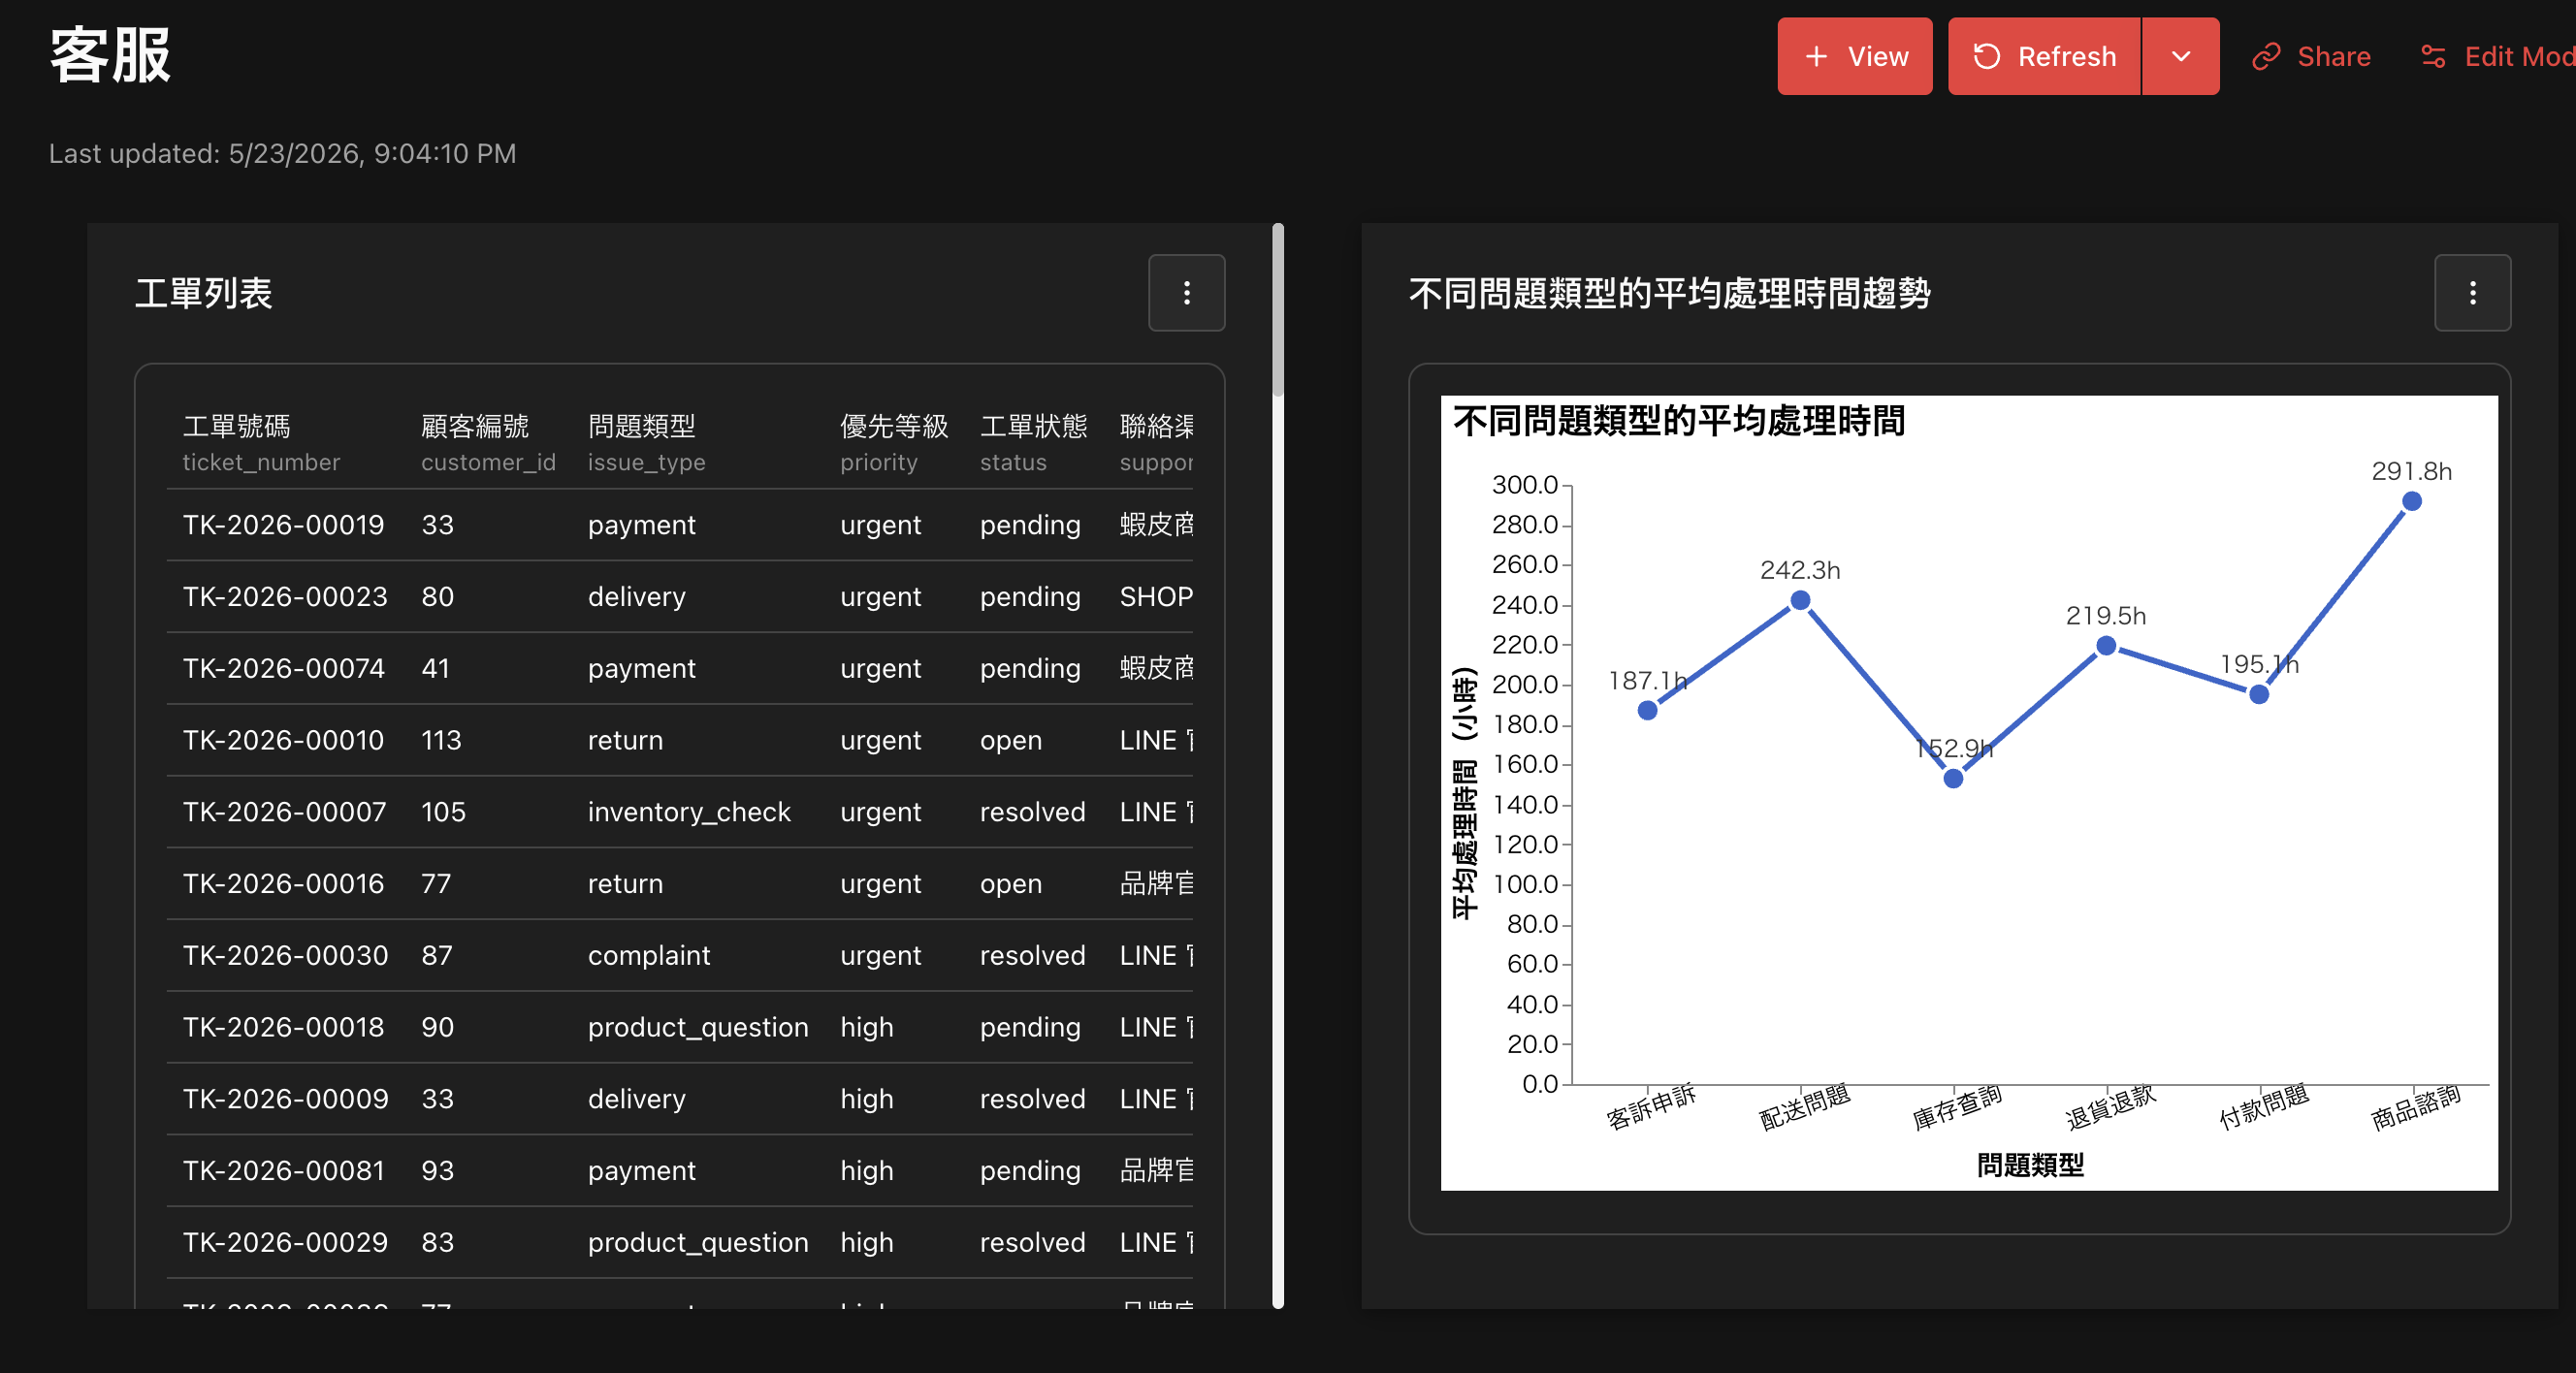Click customer id 113 cell

[x=441, y=740]
